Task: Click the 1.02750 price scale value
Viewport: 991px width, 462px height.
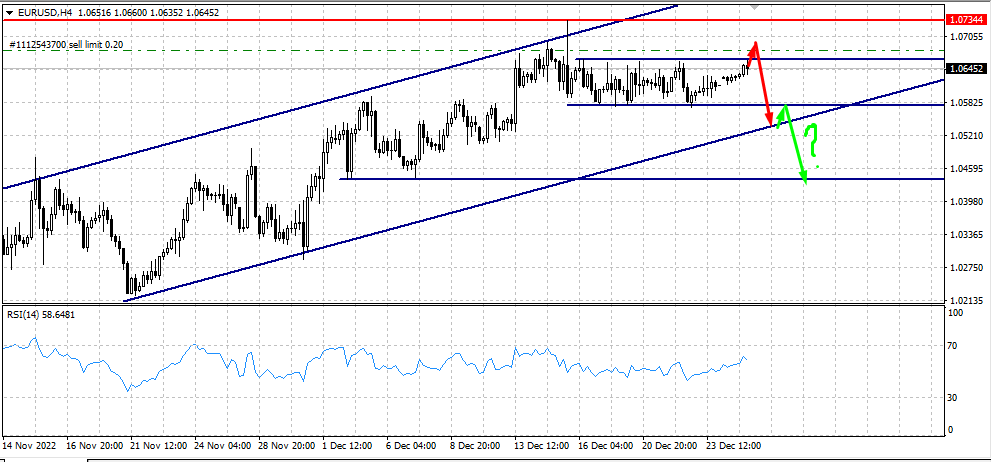Action: pyautogui.click(x=964, y=268)
